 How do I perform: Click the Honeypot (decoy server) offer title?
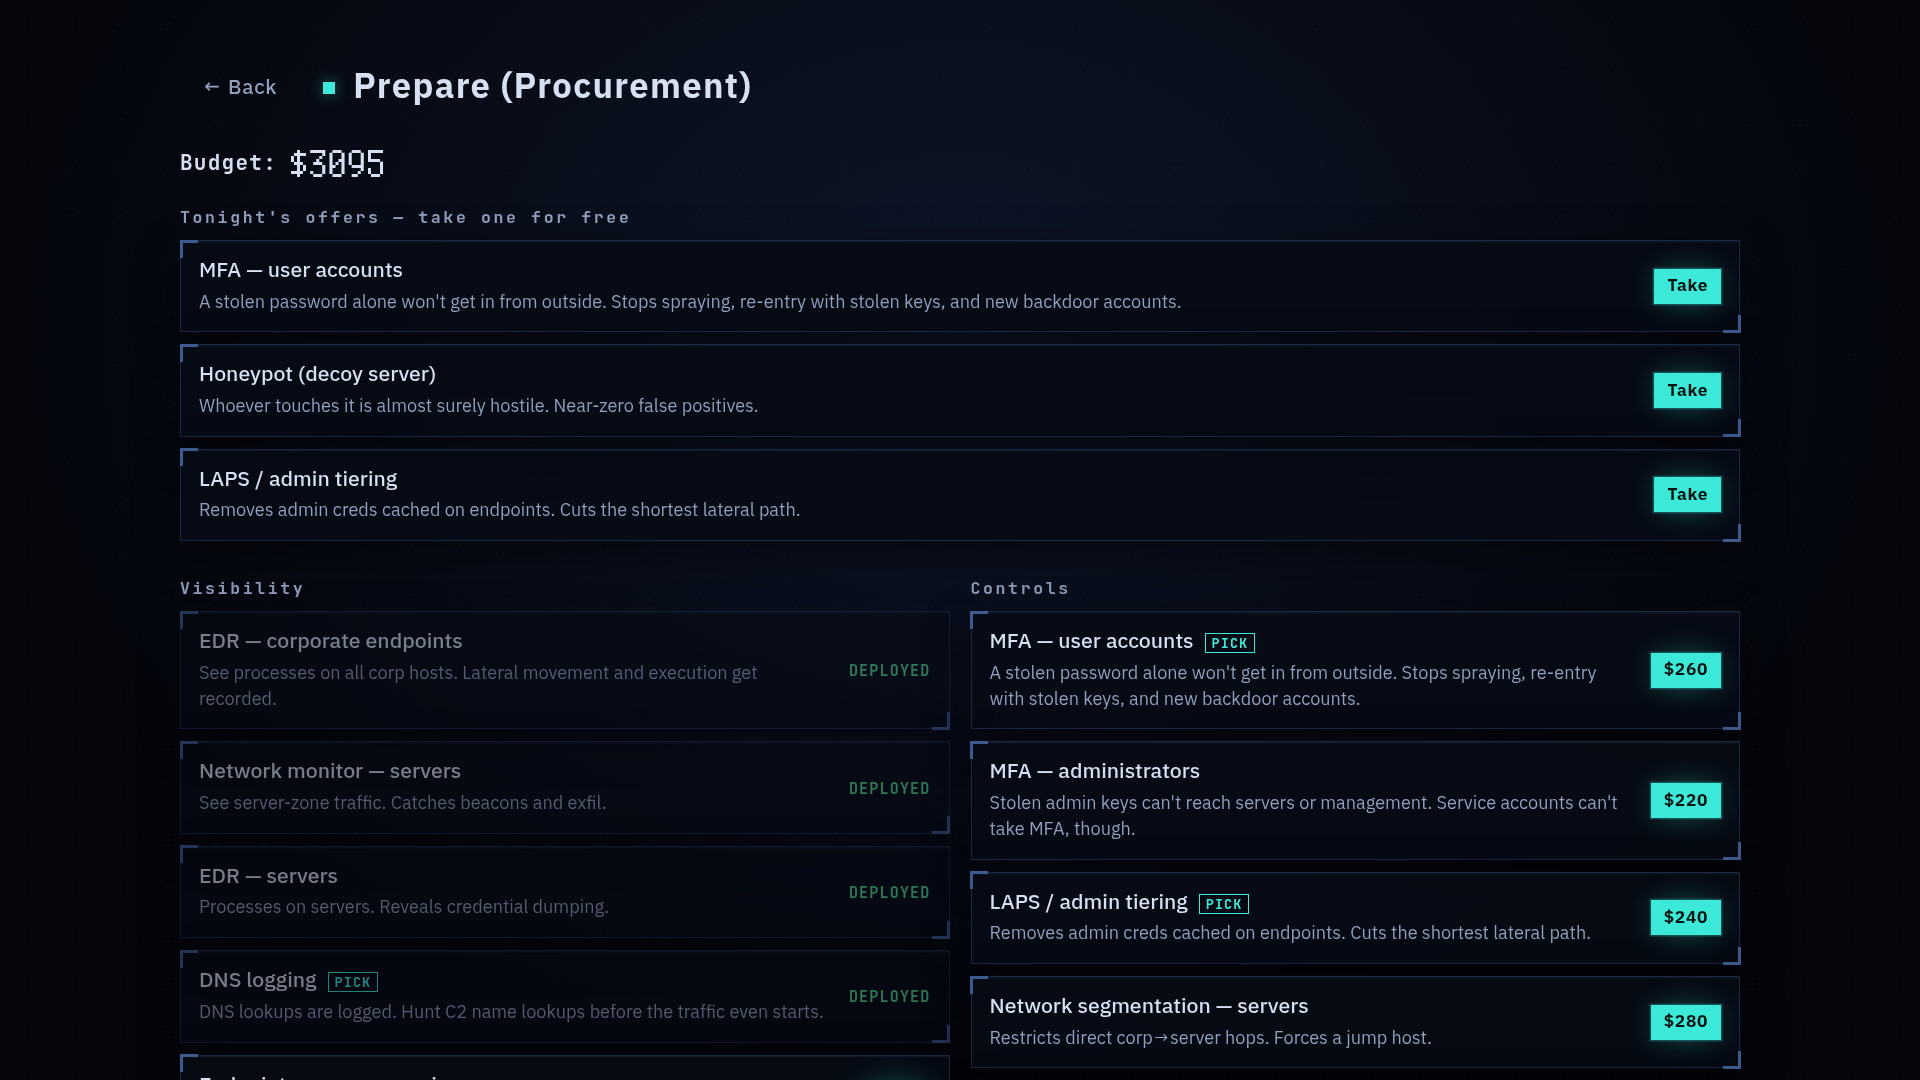[x=317, y=374]
